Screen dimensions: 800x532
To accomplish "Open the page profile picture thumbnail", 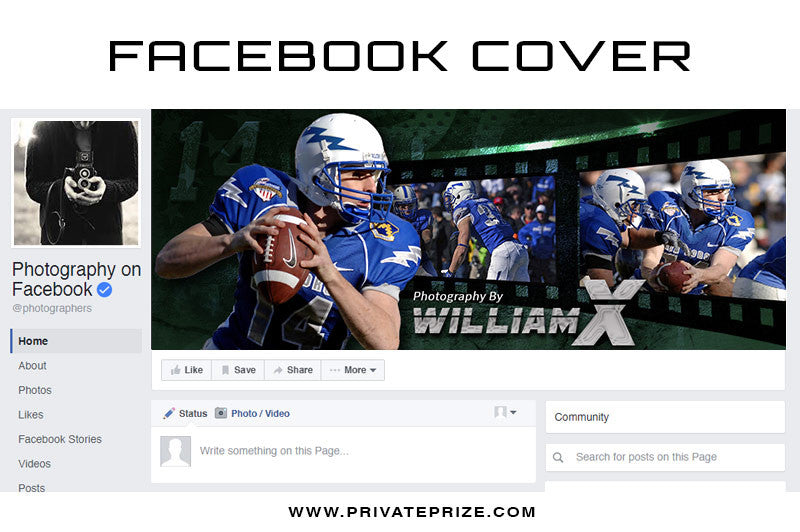I will (x=76, y=183).
